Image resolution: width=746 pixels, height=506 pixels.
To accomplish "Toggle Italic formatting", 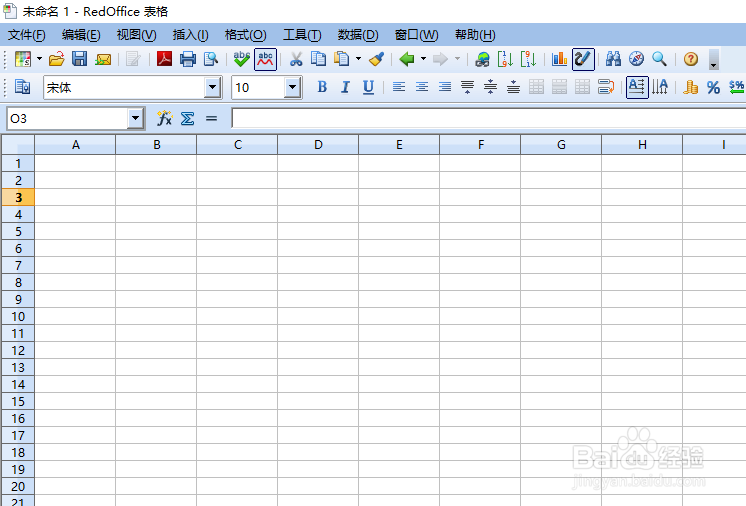I will point(345,87).
